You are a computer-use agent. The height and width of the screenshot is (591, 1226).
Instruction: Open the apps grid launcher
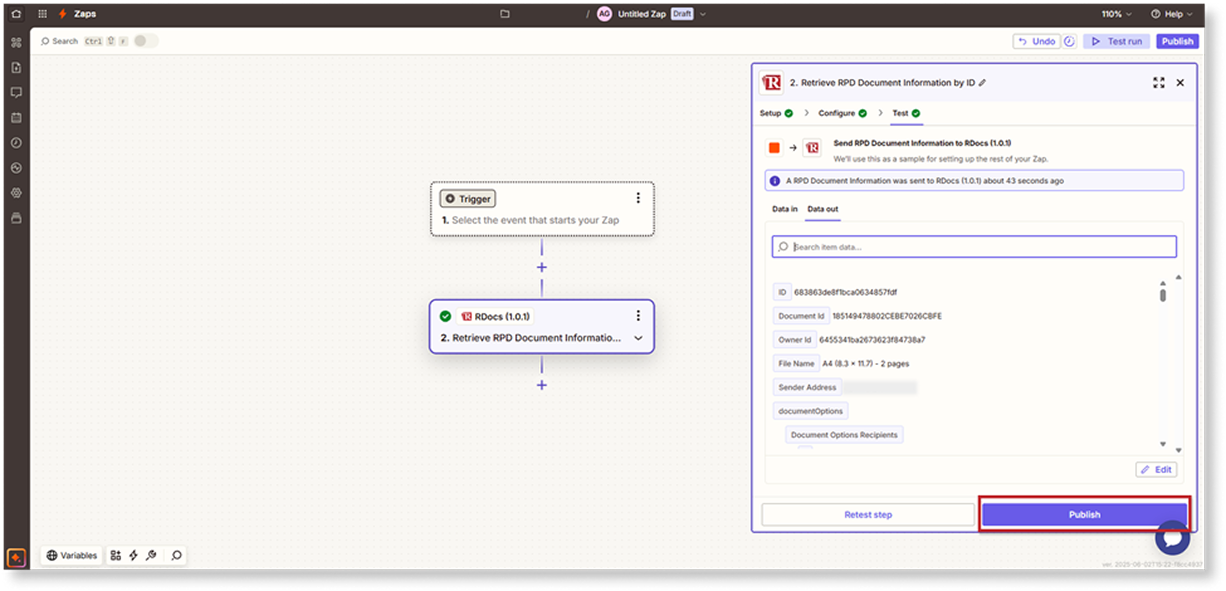(42, 14)
